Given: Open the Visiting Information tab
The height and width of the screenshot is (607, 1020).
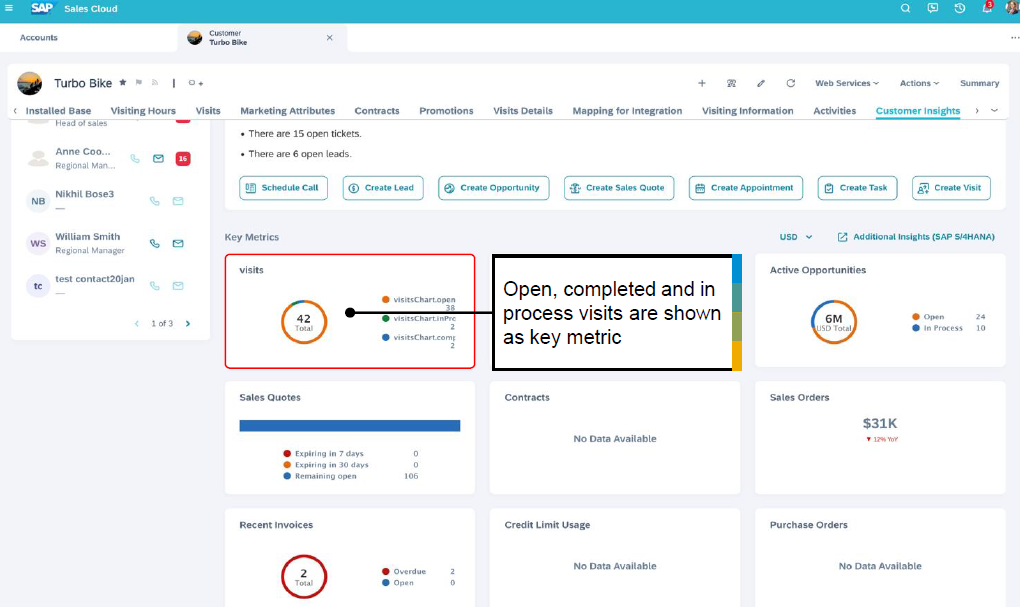Looking at the screenshot, I should (x=747, y=111).
